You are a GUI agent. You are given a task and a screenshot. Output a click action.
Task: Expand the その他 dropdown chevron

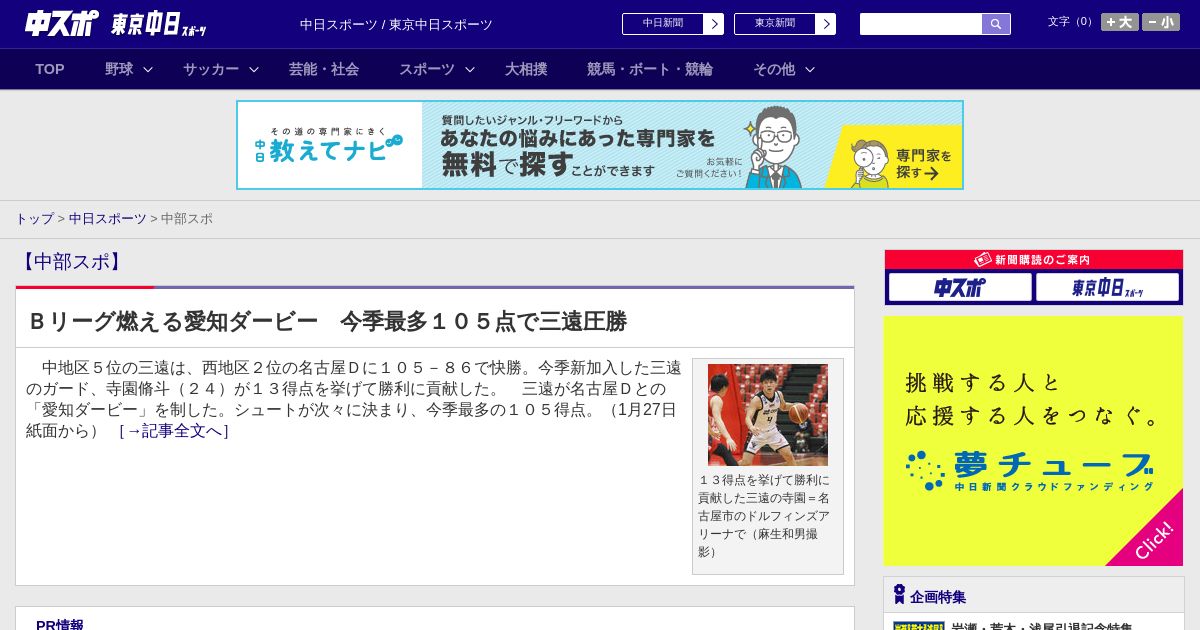[810, 70]
